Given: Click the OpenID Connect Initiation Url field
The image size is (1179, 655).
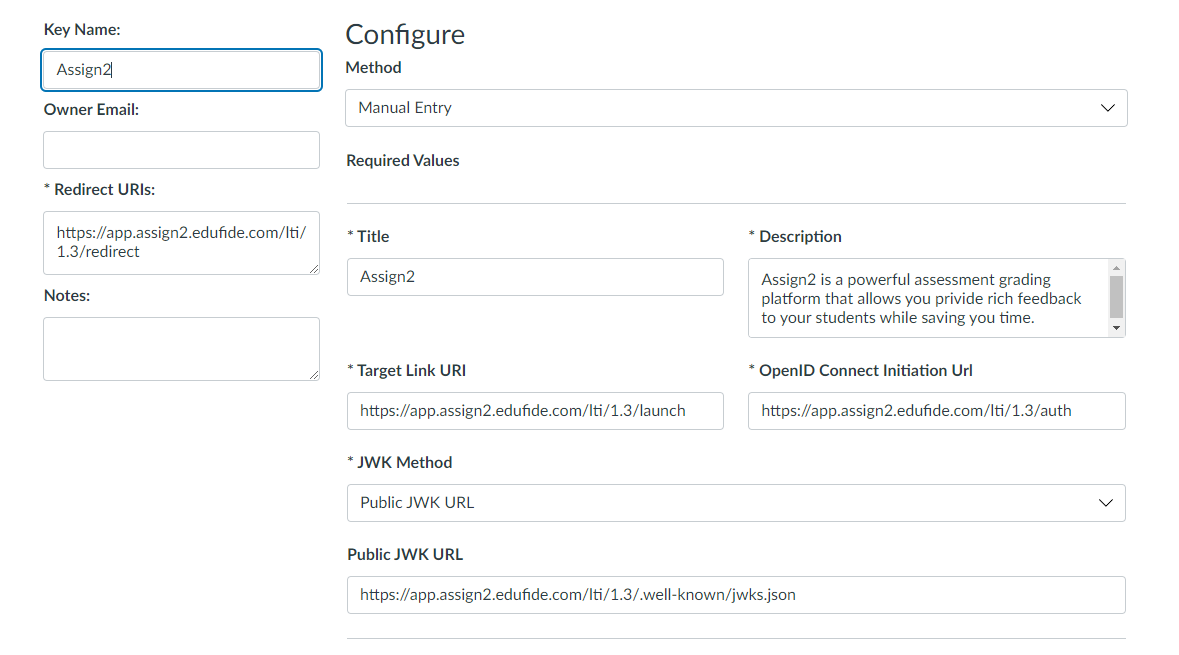Looking at the screenshot, I should pyautogui.click(x=936, y=410).
